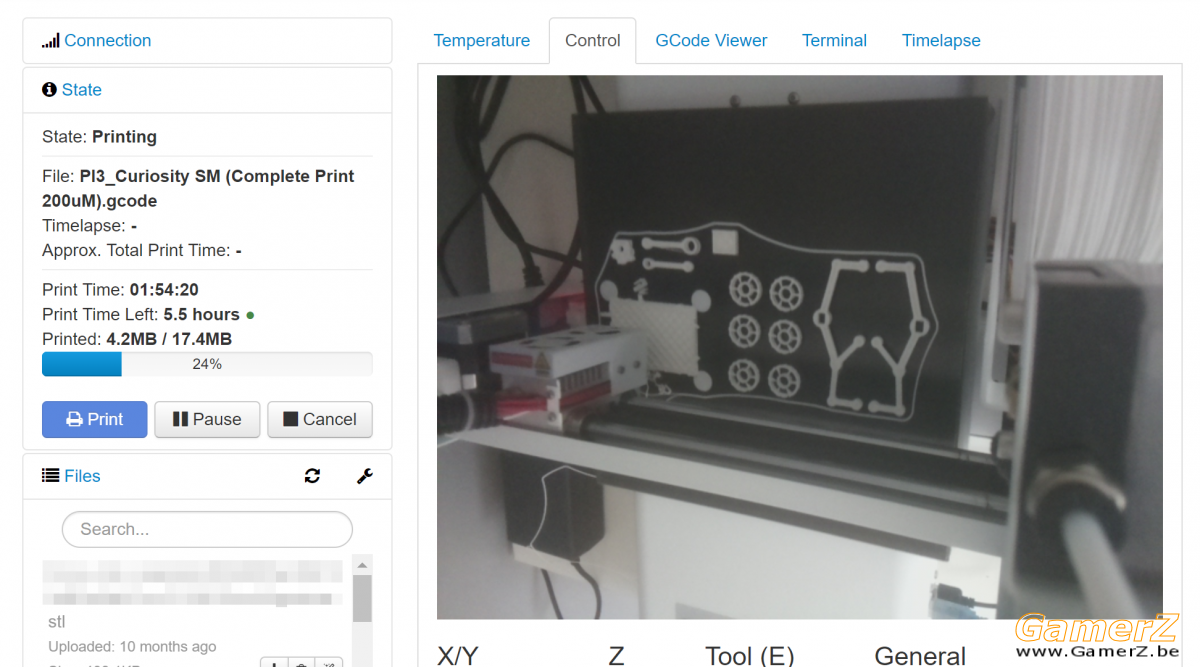Select the Control tab
Viewport: 1200px width, 667px height.
593,41
